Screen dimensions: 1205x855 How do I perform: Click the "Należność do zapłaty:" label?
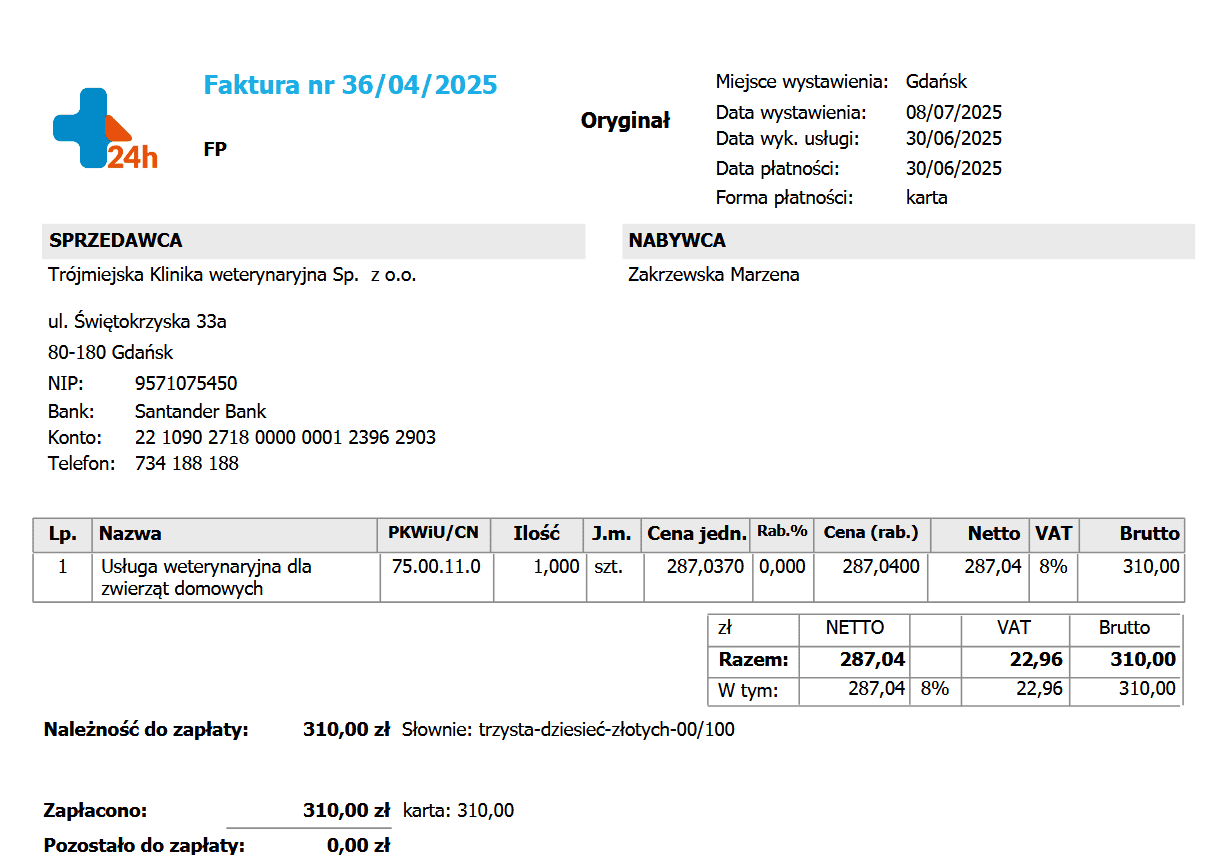click(x=146, y=730)
